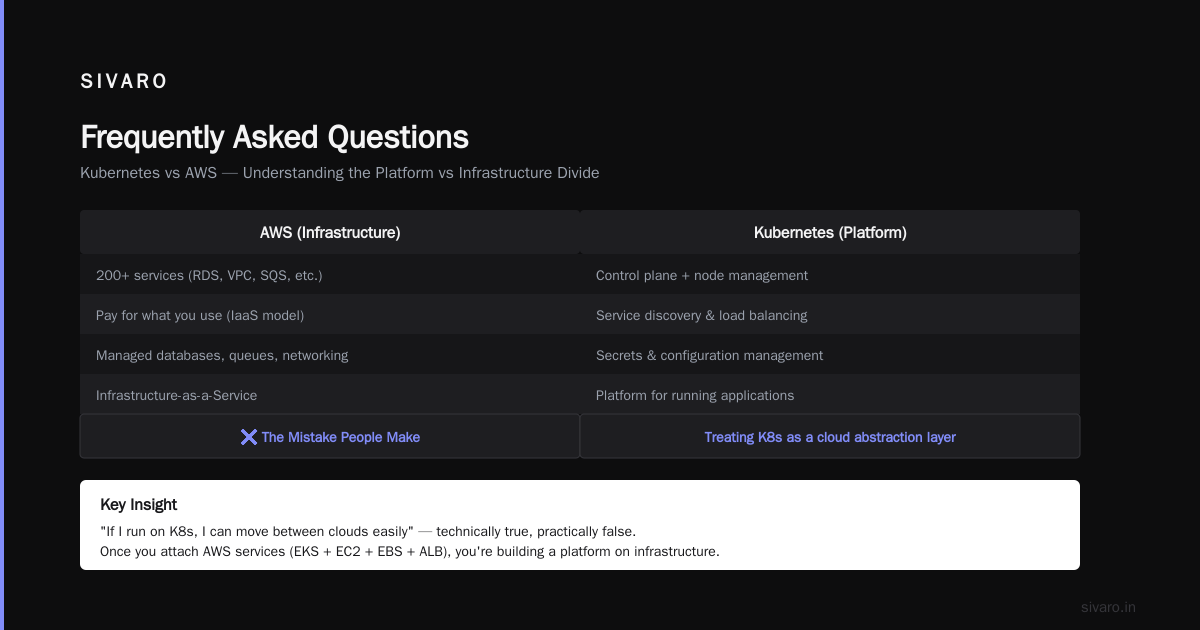The width and height of the screenshot is (1200, 630).
Task: Select Control plane + node management cell
Action: click(x=830, y=275)
